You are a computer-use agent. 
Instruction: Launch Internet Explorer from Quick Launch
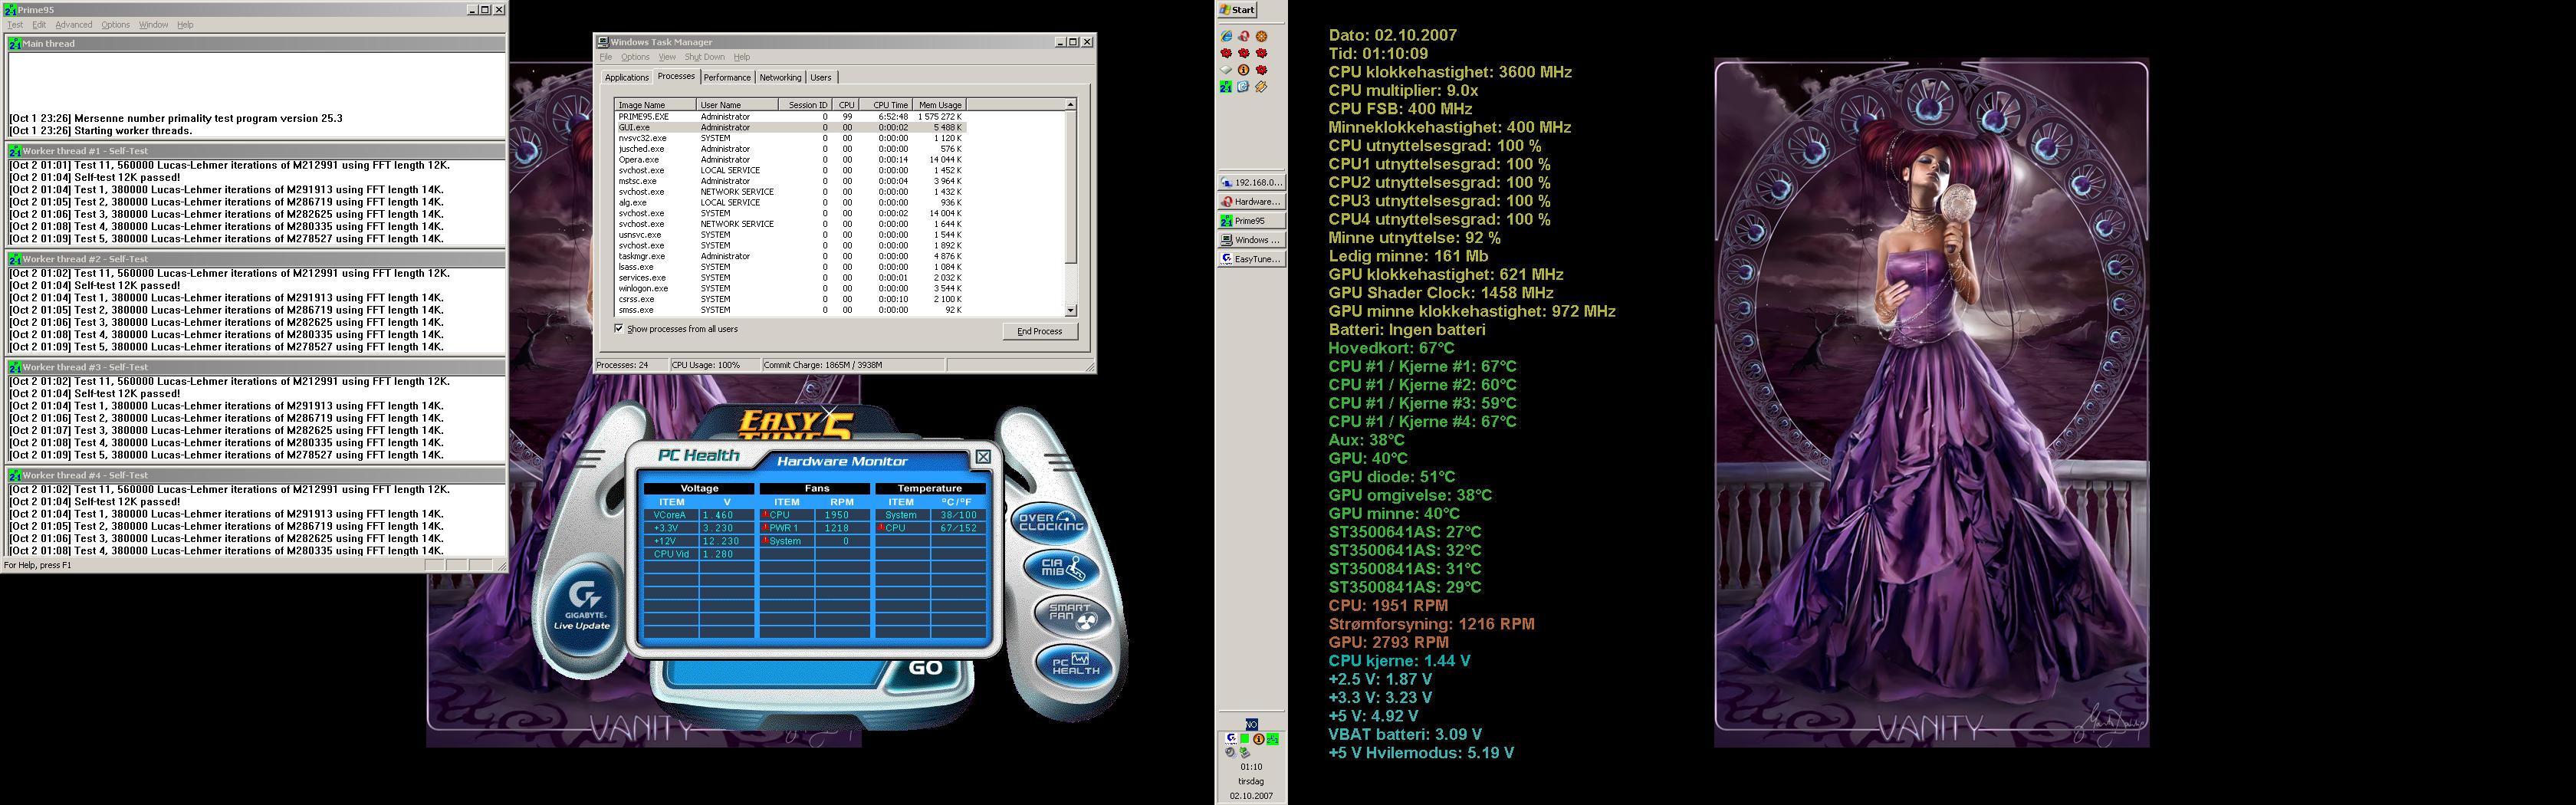coord(1226,37)
